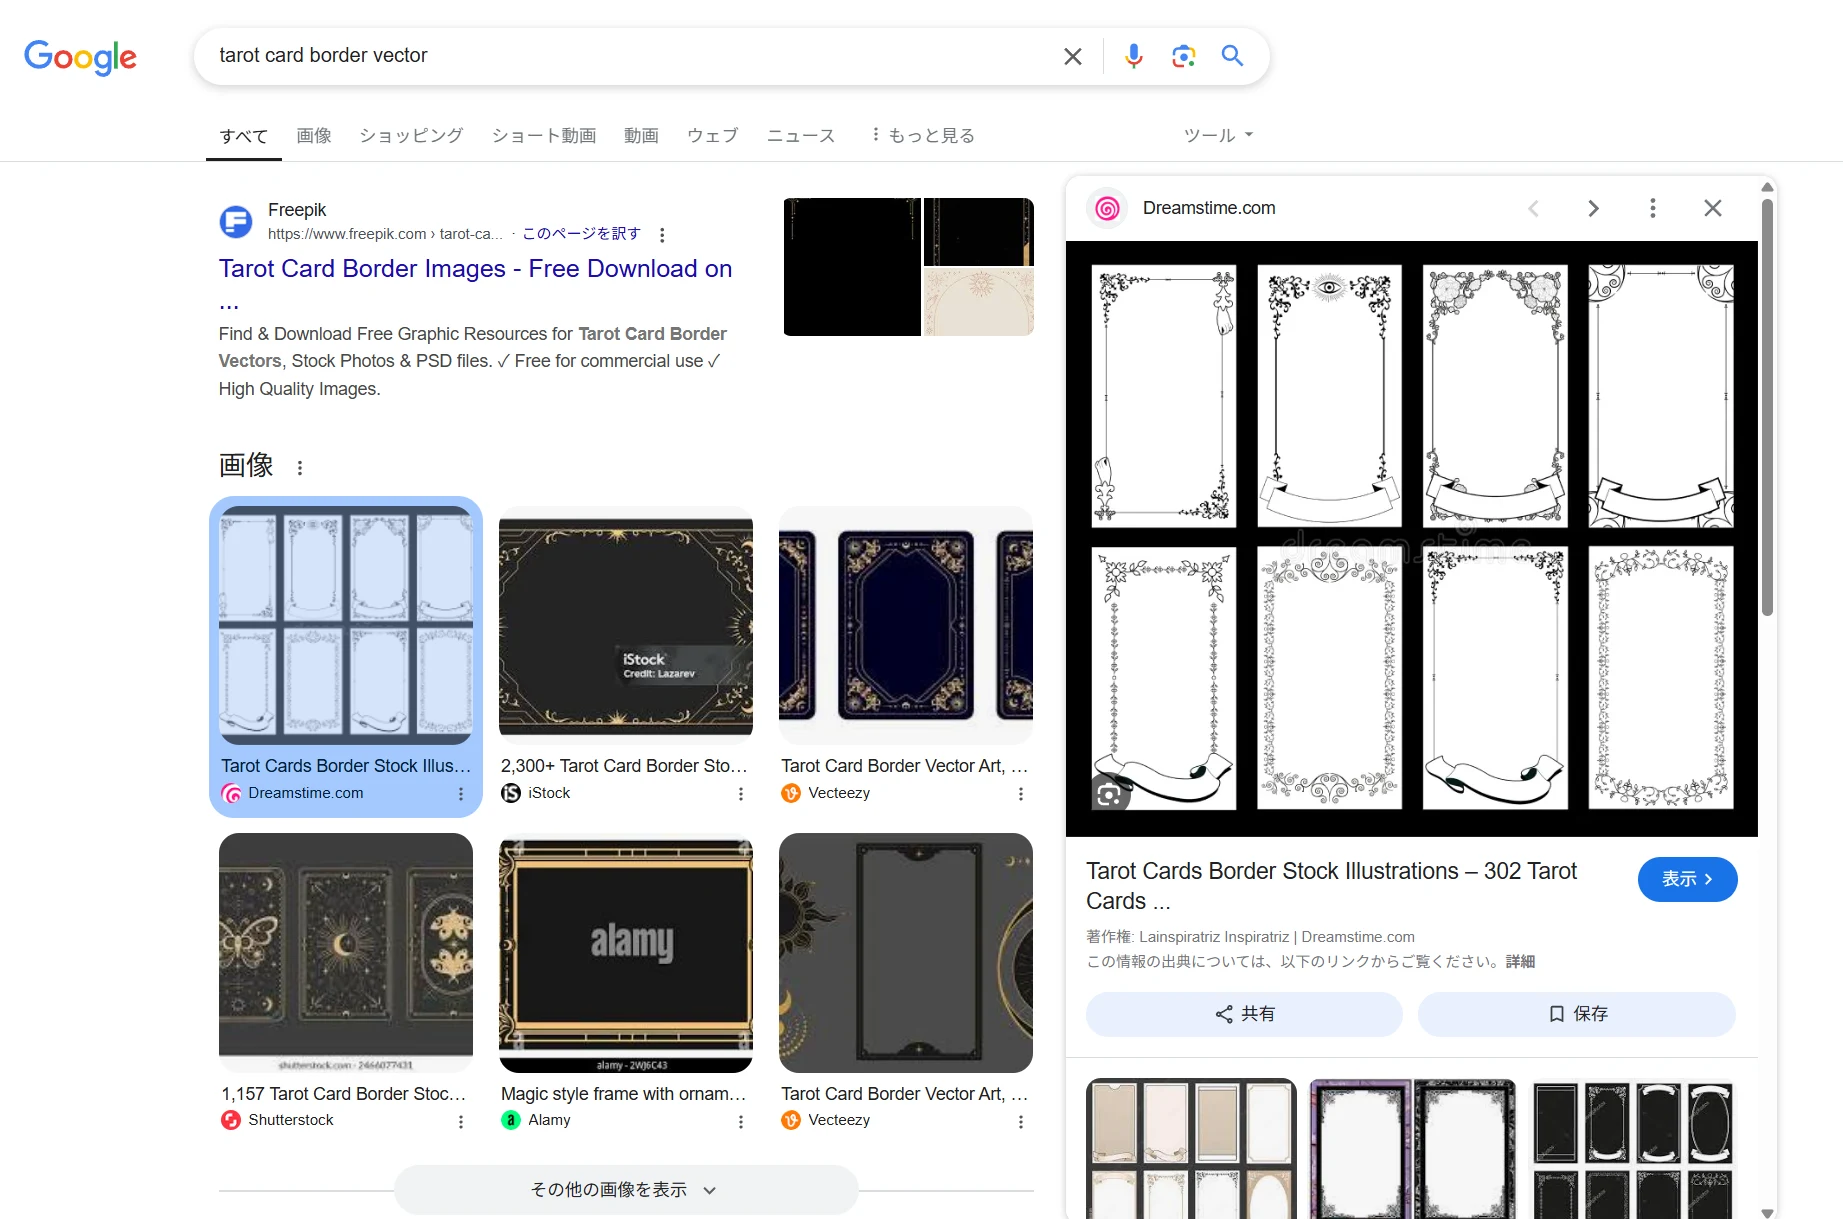Click the 保存 save button
This screenshot has width=1843, height=1219.
click(1577, 1014)
